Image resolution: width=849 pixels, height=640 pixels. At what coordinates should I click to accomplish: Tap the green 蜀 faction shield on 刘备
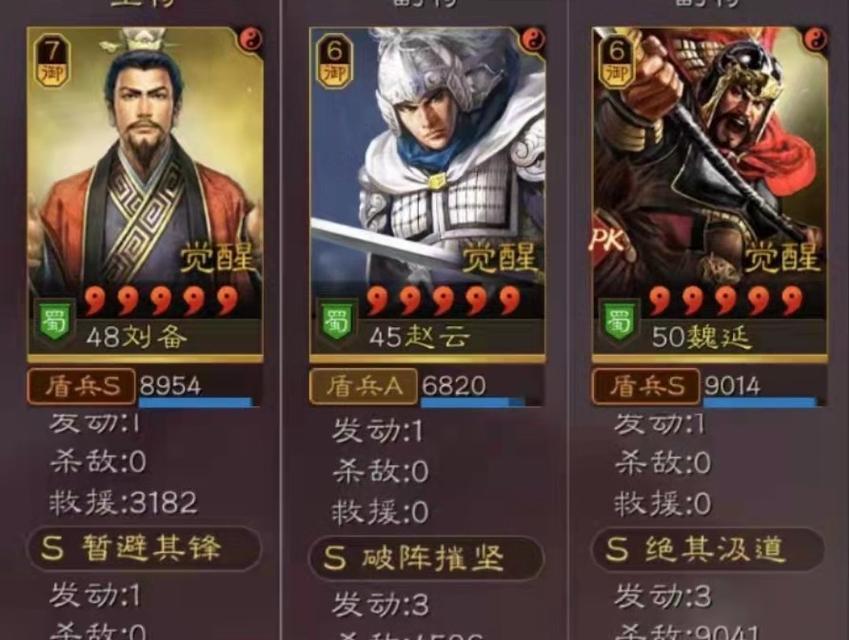tap(55, 322)
